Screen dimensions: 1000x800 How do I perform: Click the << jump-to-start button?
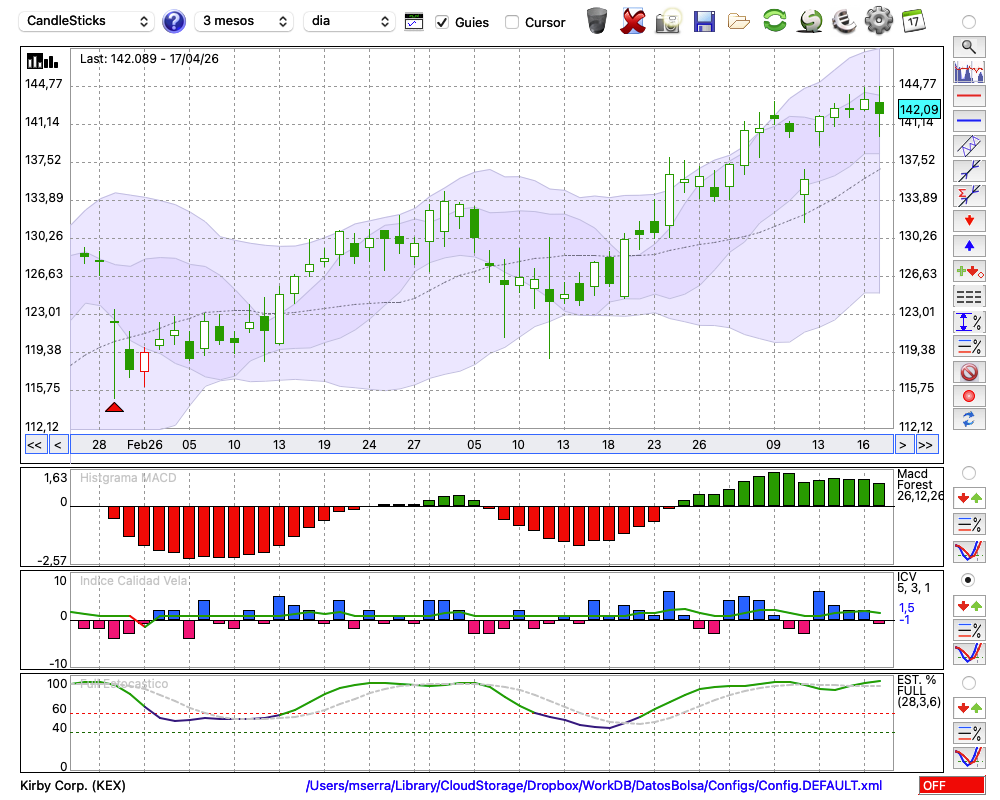(34, 445)
